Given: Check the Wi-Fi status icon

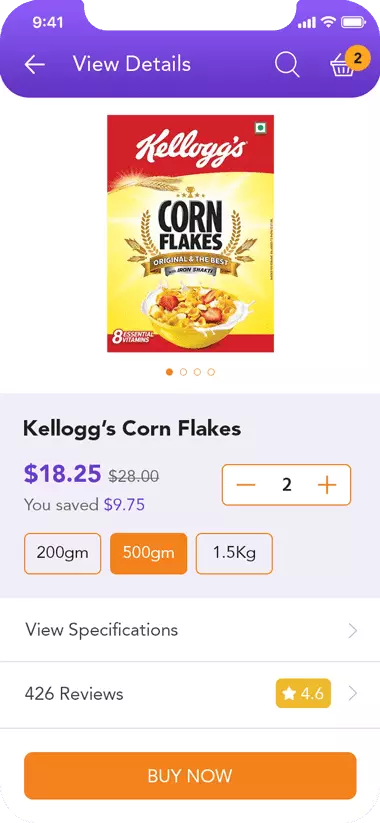Looking at the screenshot, I should (x=328, y=22).
